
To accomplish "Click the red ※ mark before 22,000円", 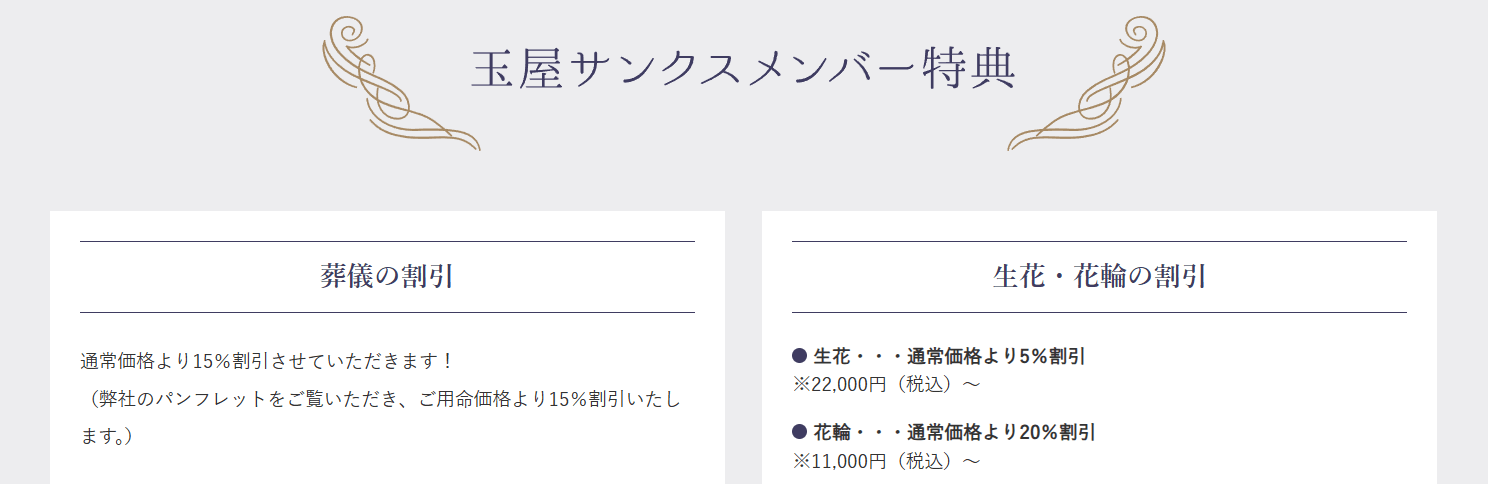I will tap(800, 383).
